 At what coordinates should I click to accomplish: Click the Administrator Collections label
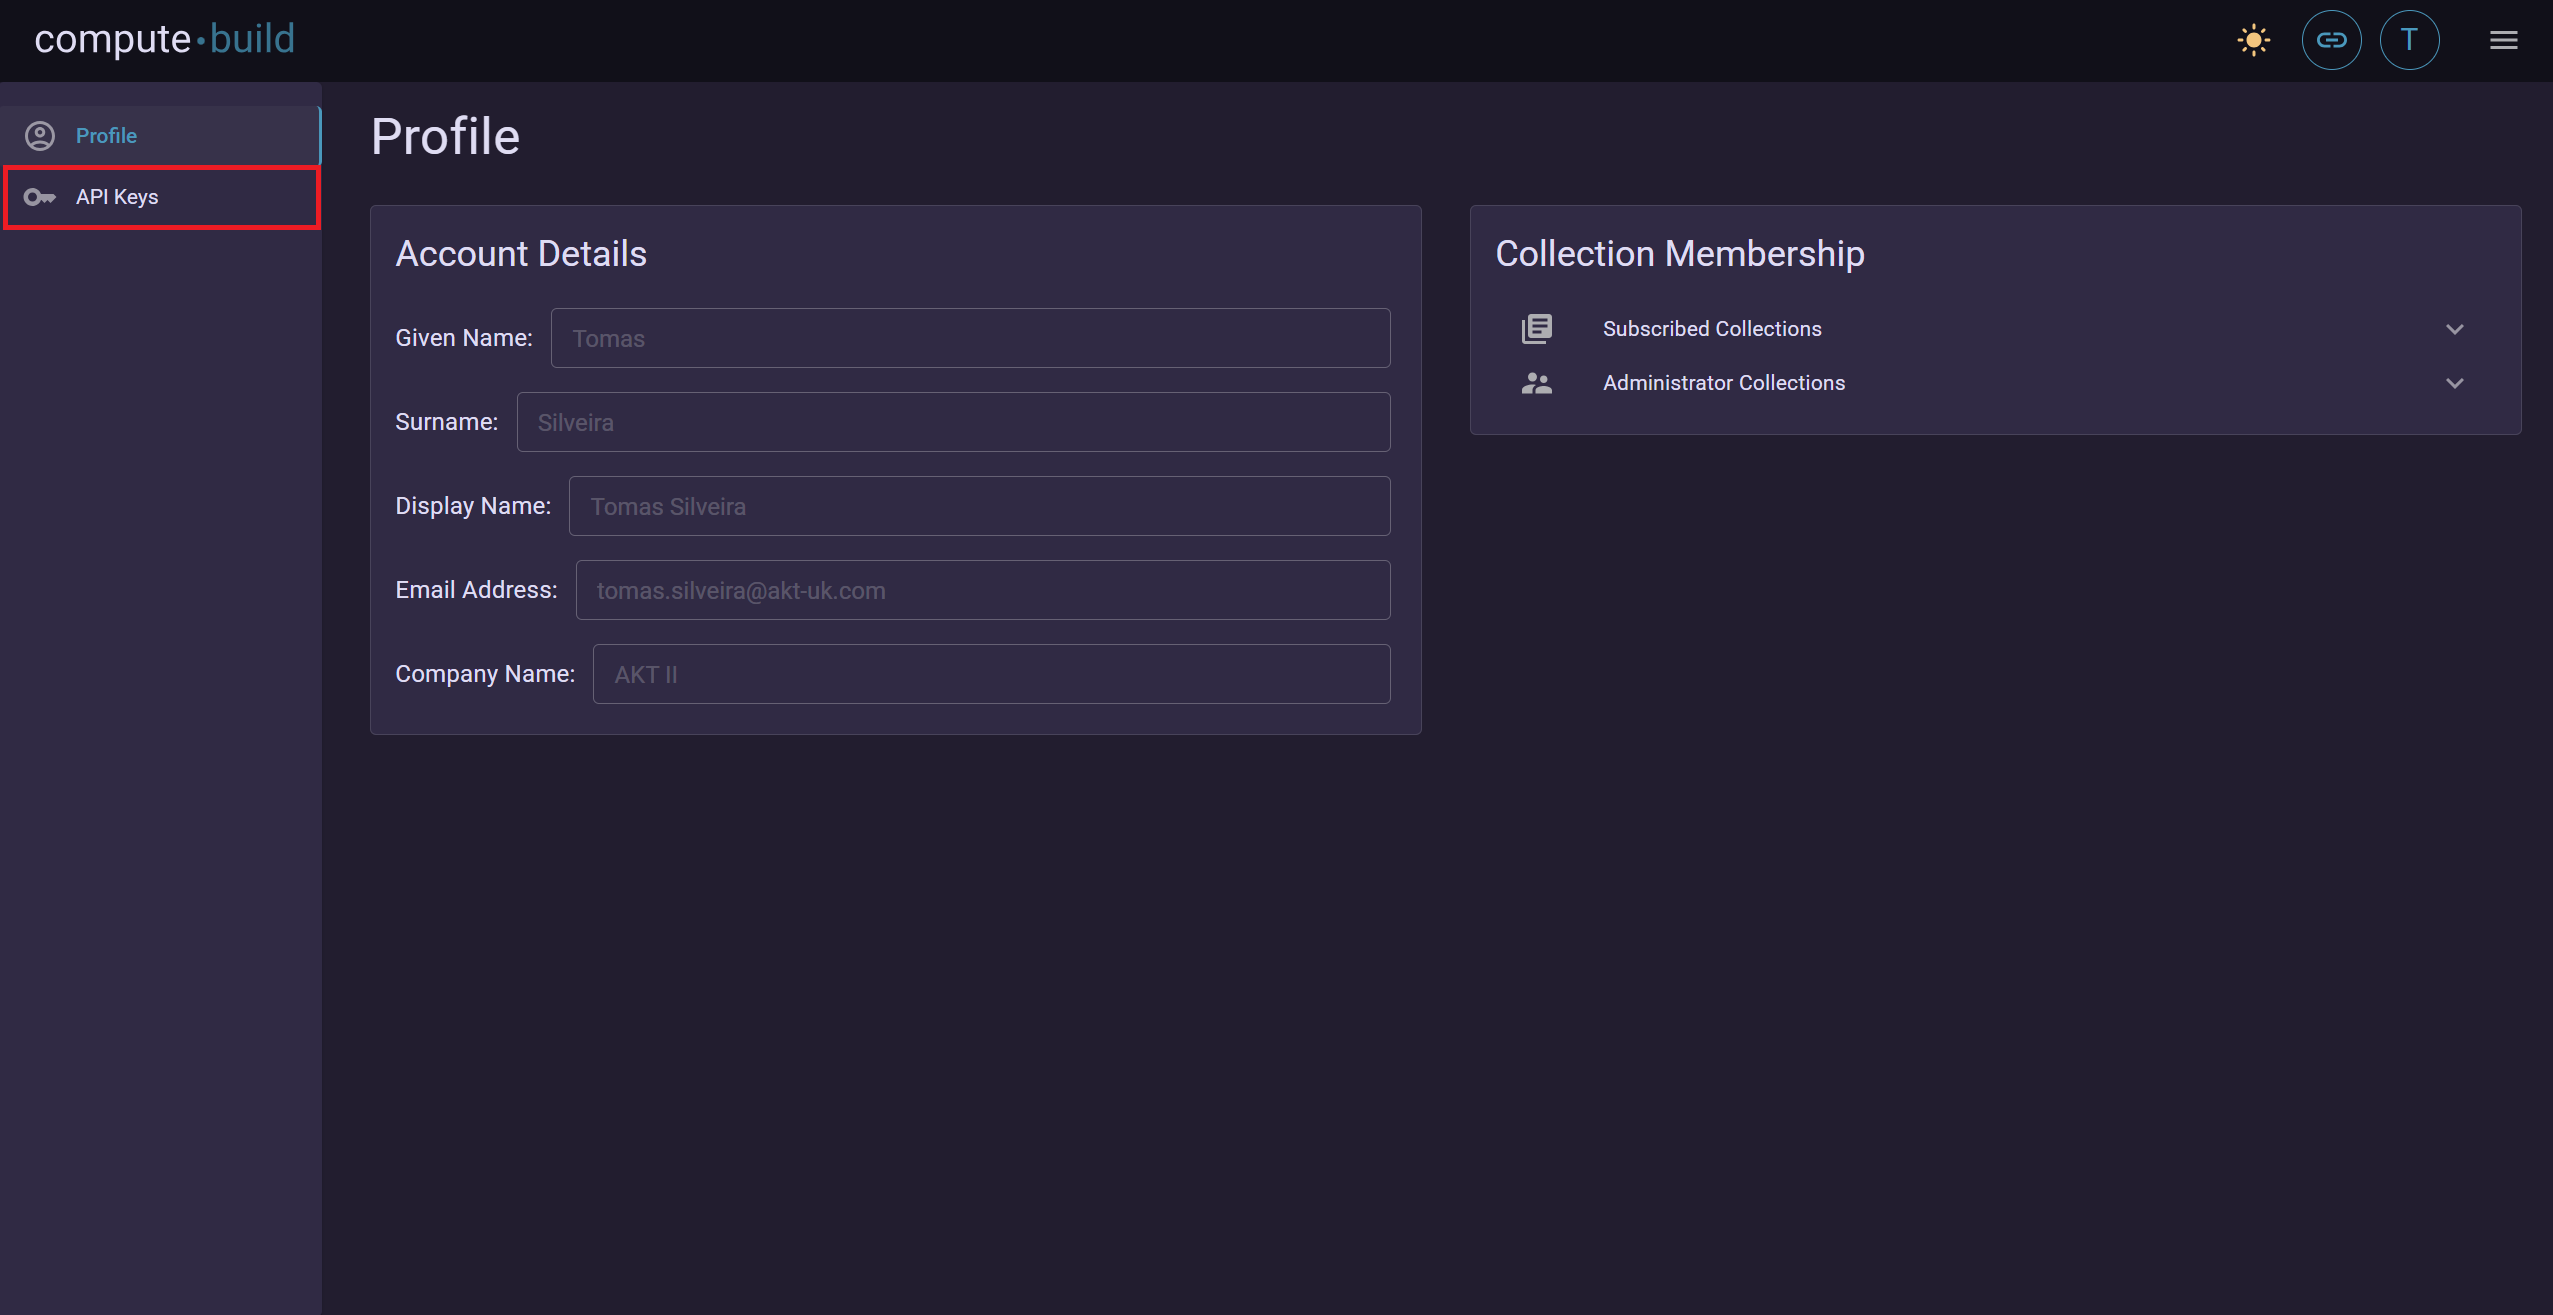(x=1724, y=383)
